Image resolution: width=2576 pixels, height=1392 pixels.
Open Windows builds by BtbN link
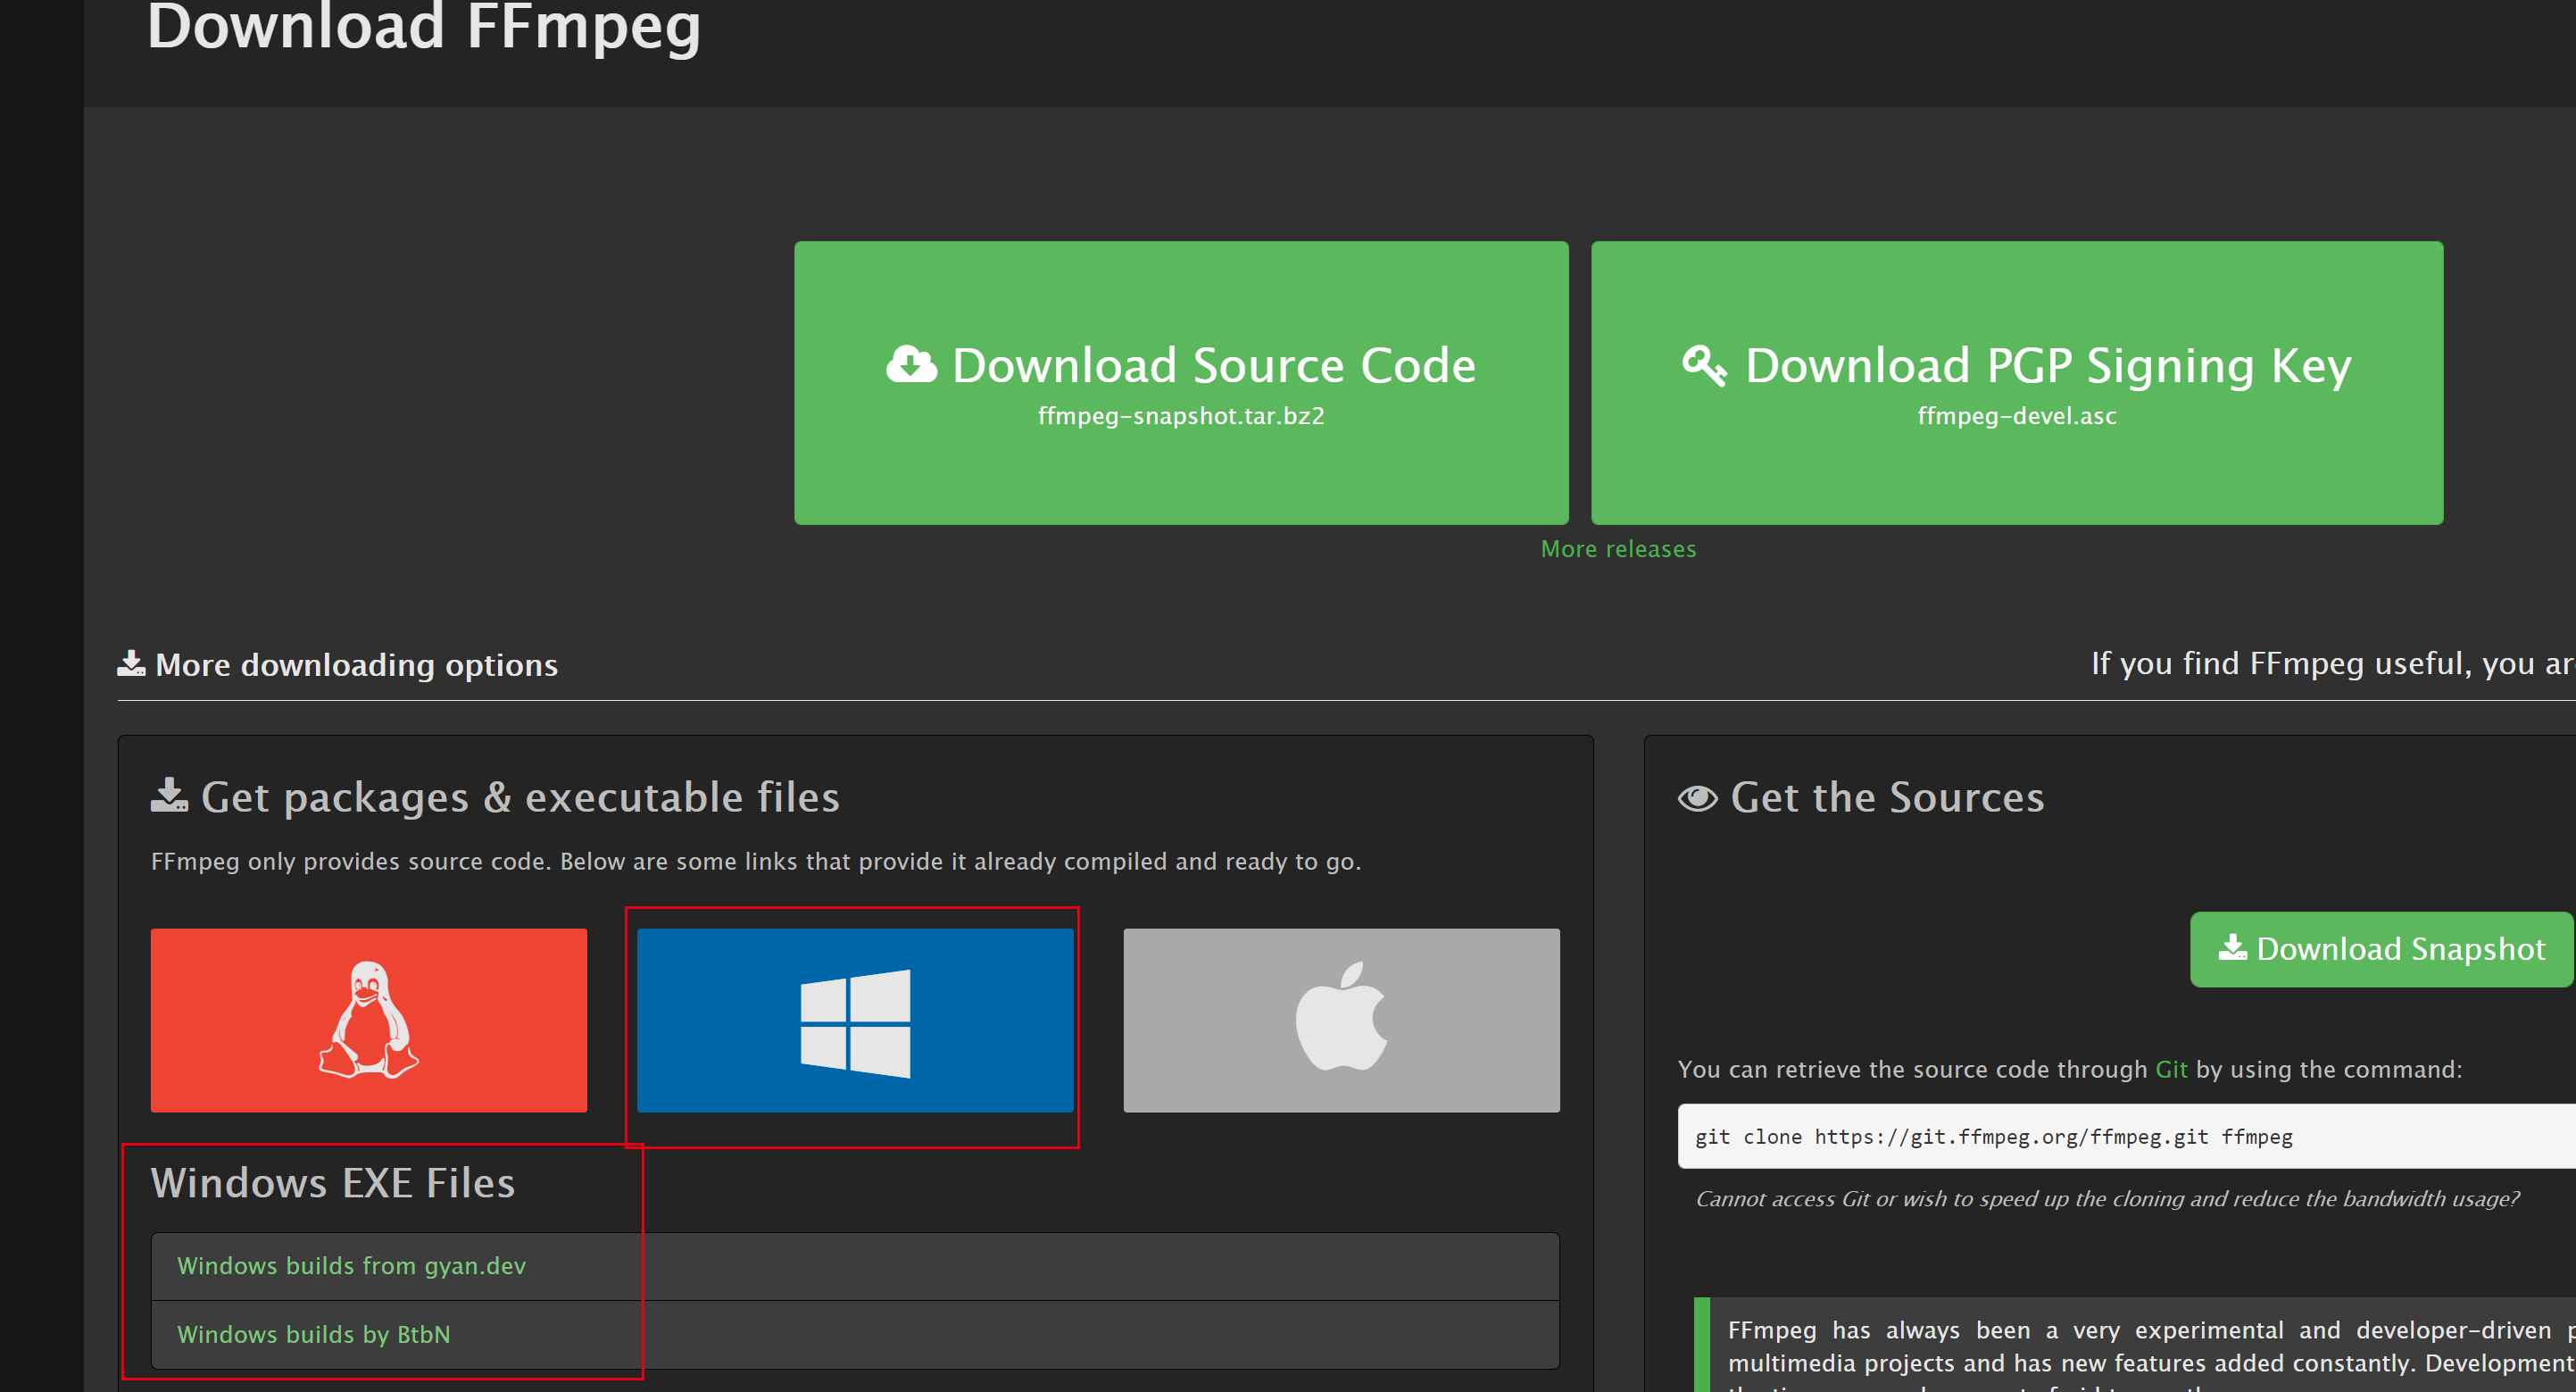(x=313, y=1334)
